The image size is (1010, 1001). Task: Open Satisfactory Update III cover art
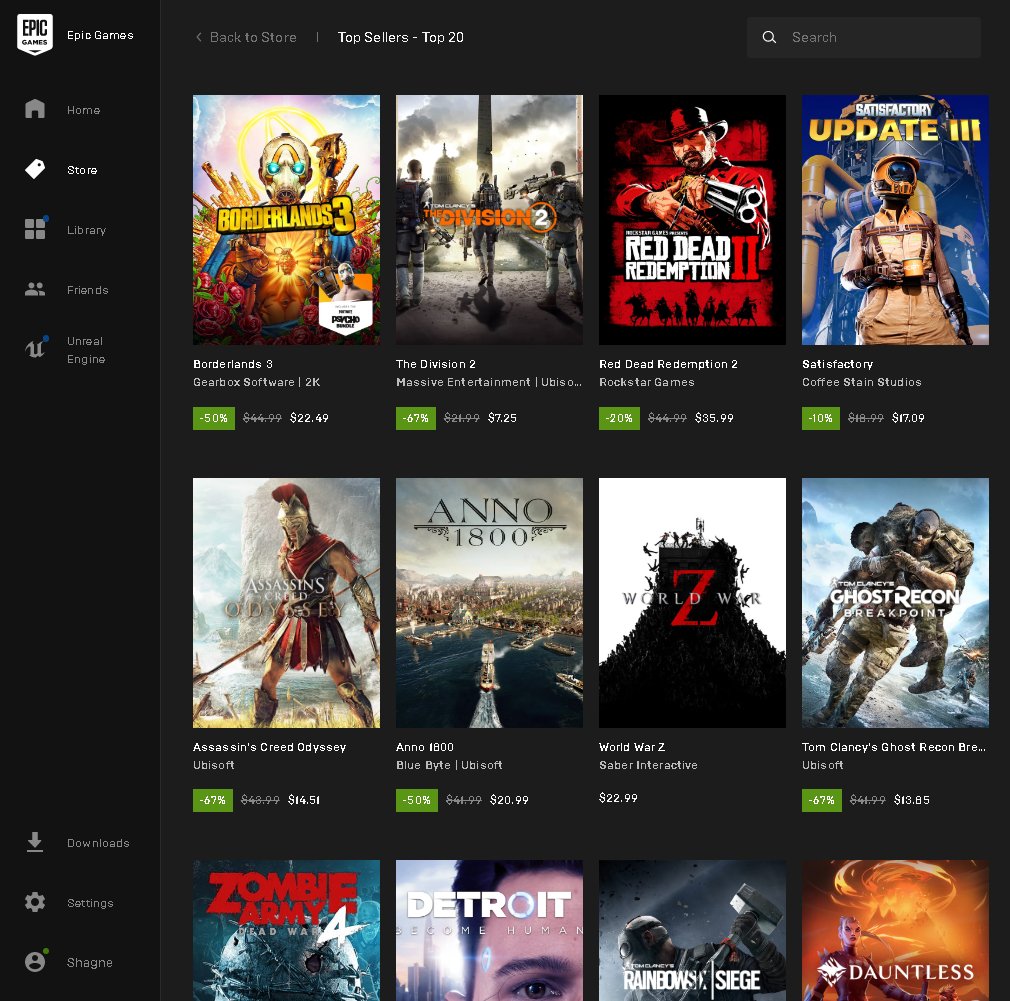[x=895, y=220]
